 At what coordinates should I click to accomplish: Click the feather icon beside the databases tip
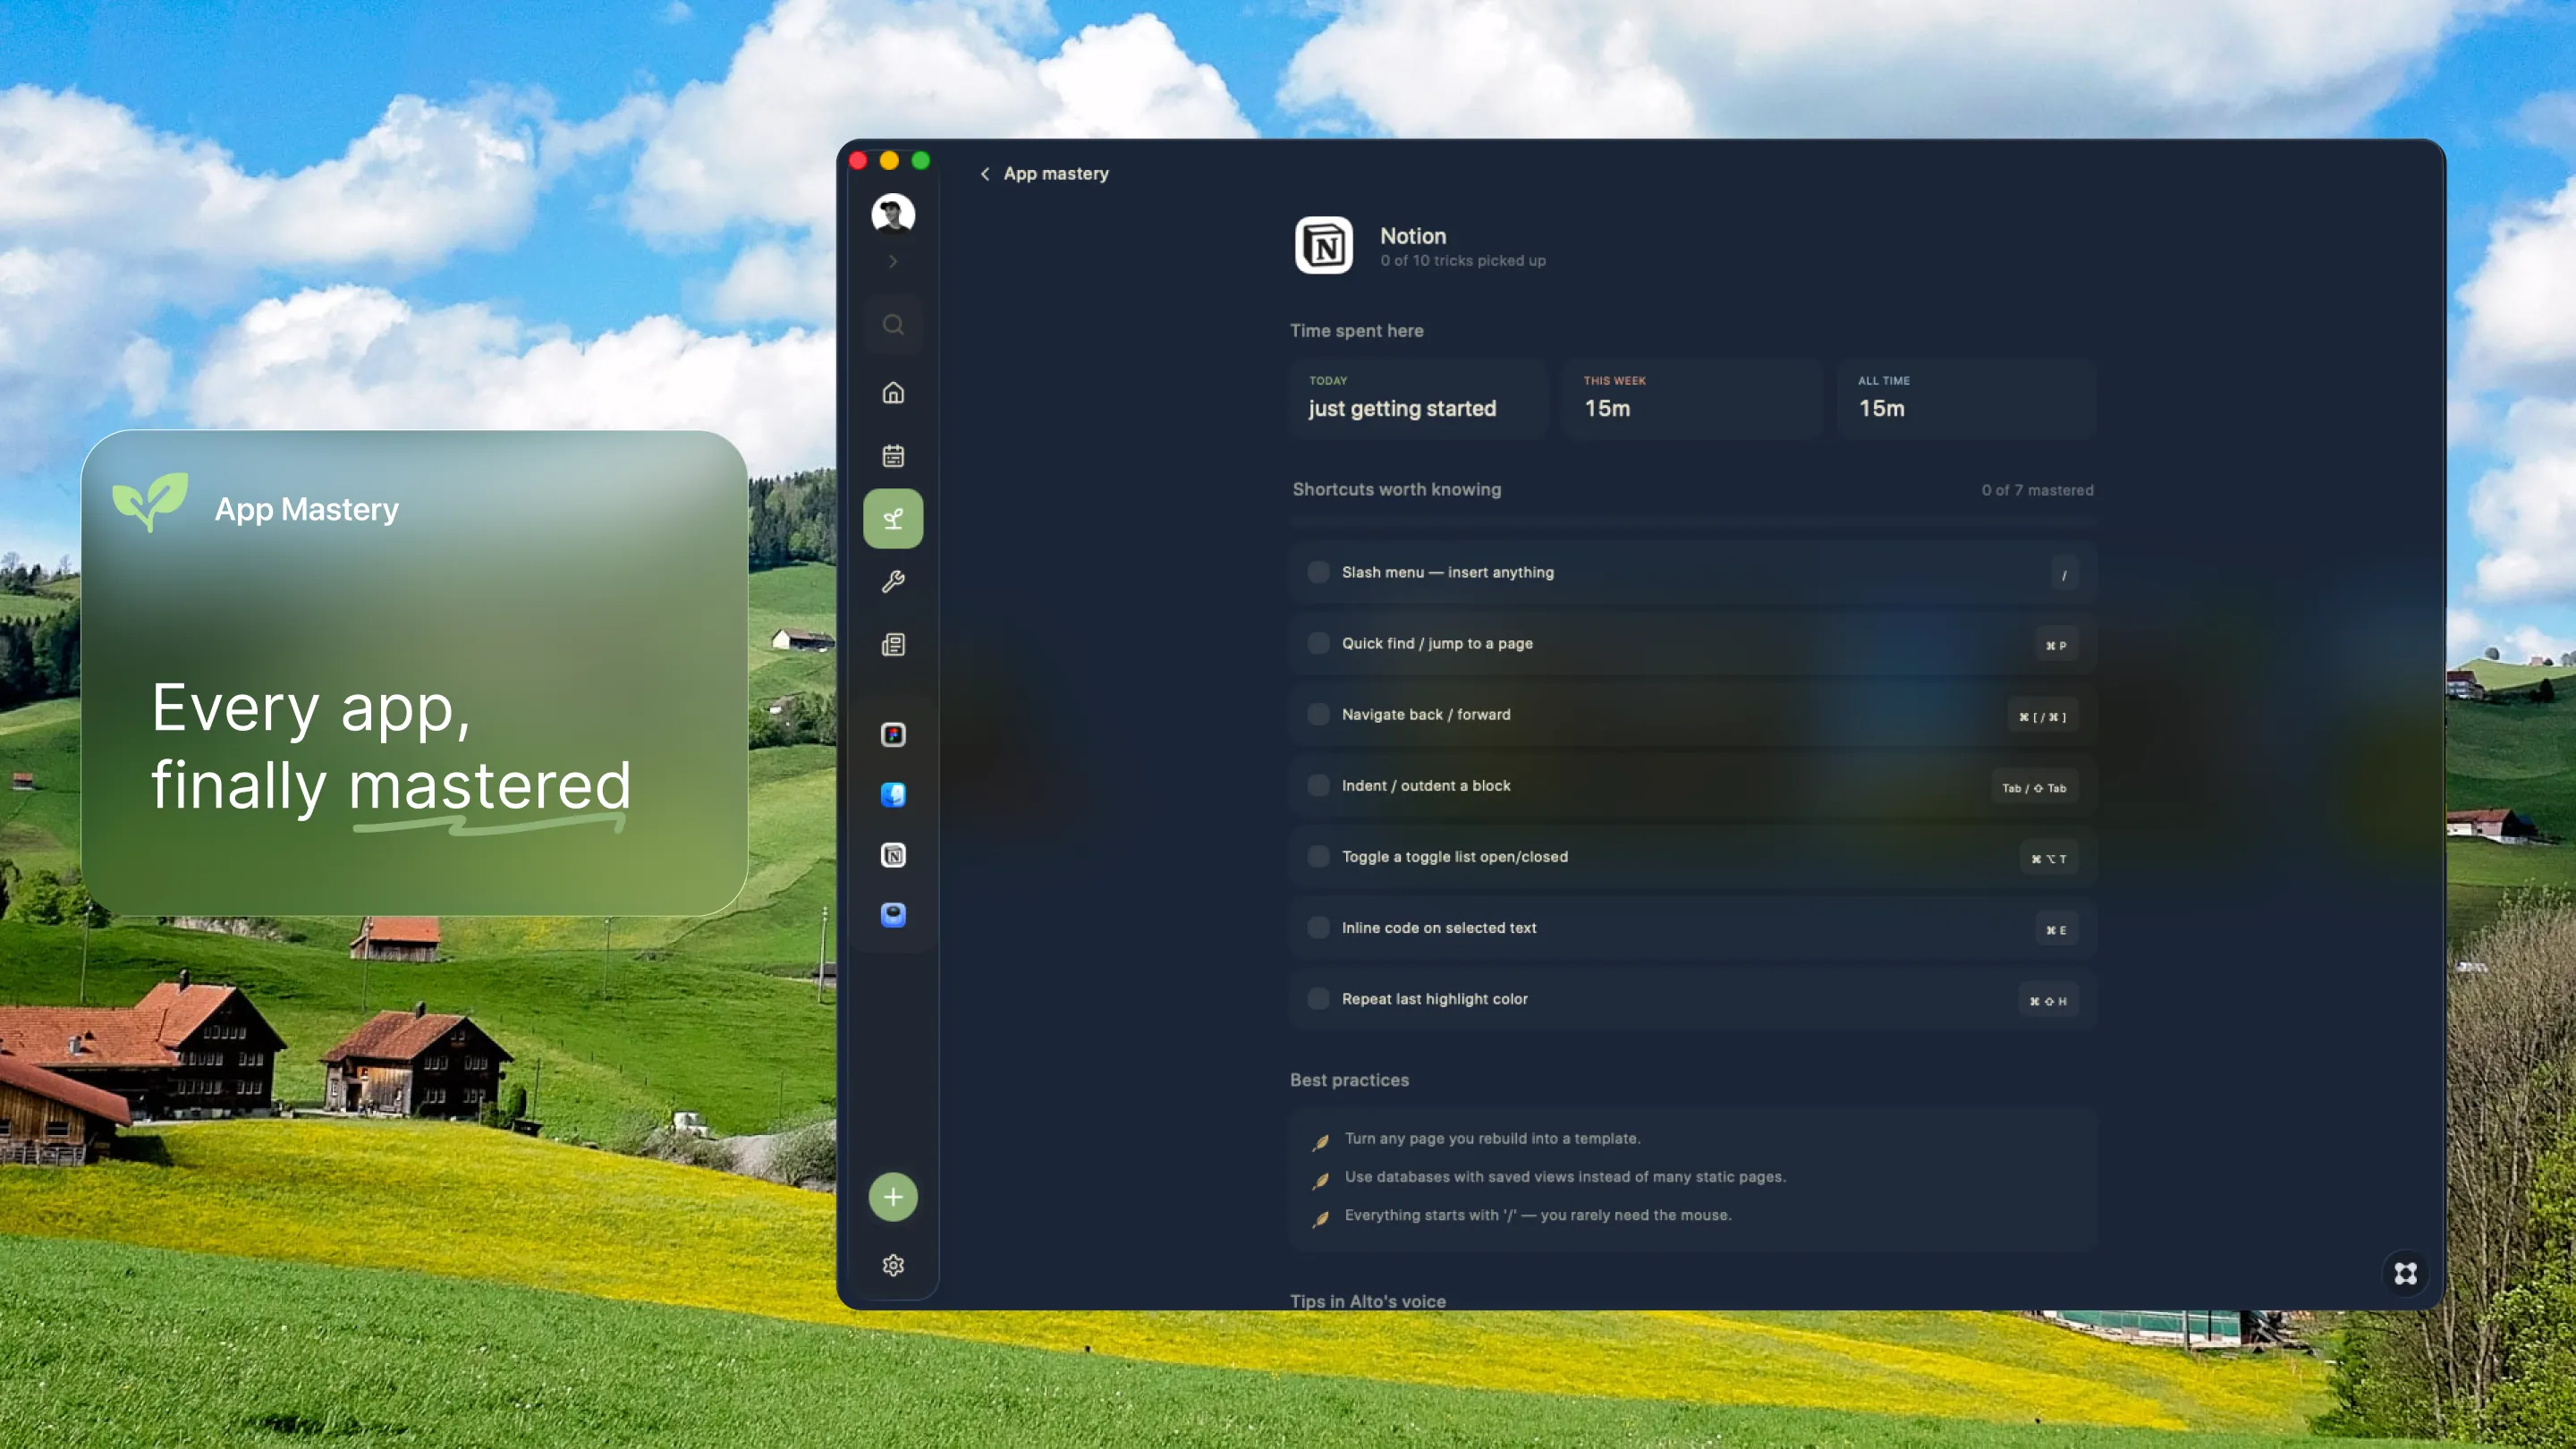(1320, 1180)
